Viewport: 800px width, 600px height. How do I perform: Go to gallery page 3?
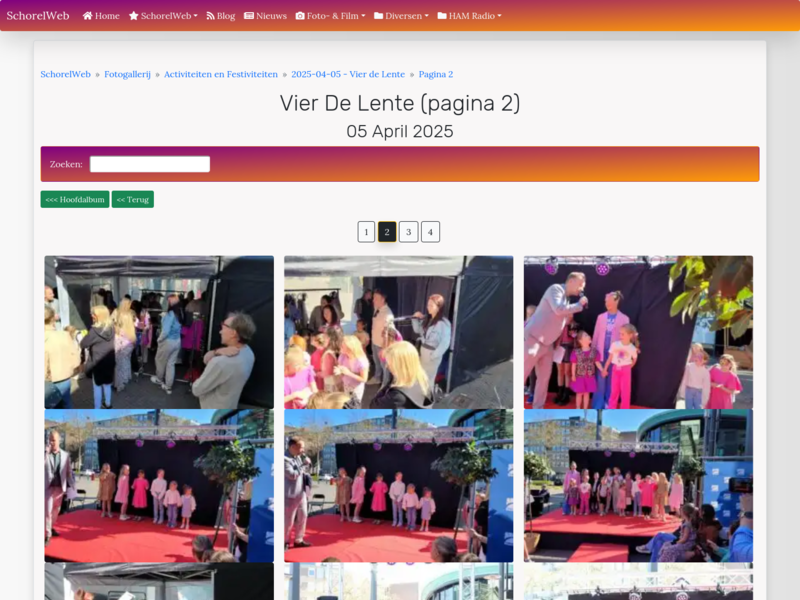(x=409, y=232)
